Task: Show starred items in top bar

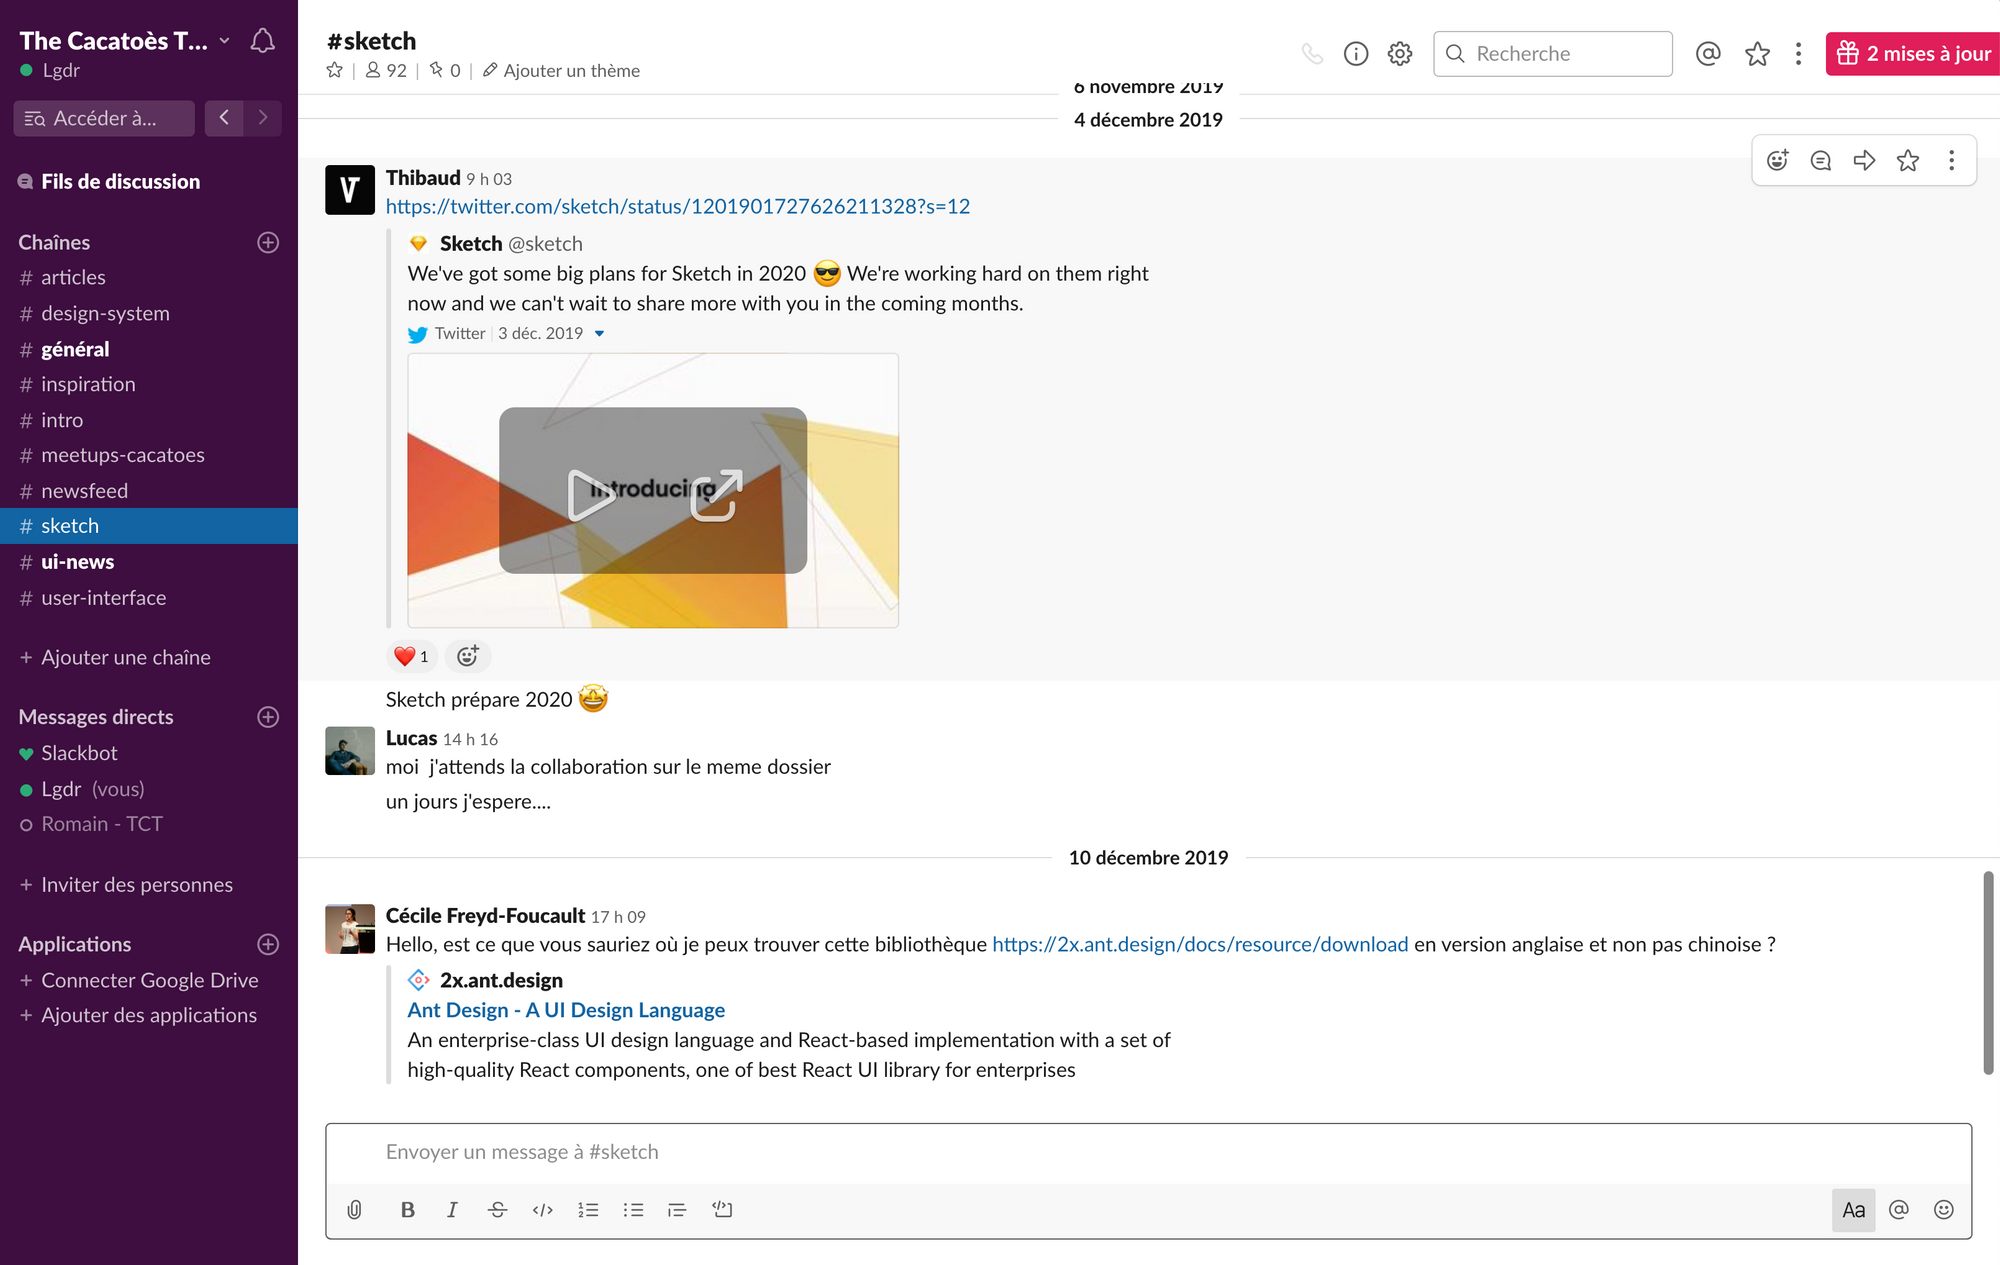Action: [1757, 54]
